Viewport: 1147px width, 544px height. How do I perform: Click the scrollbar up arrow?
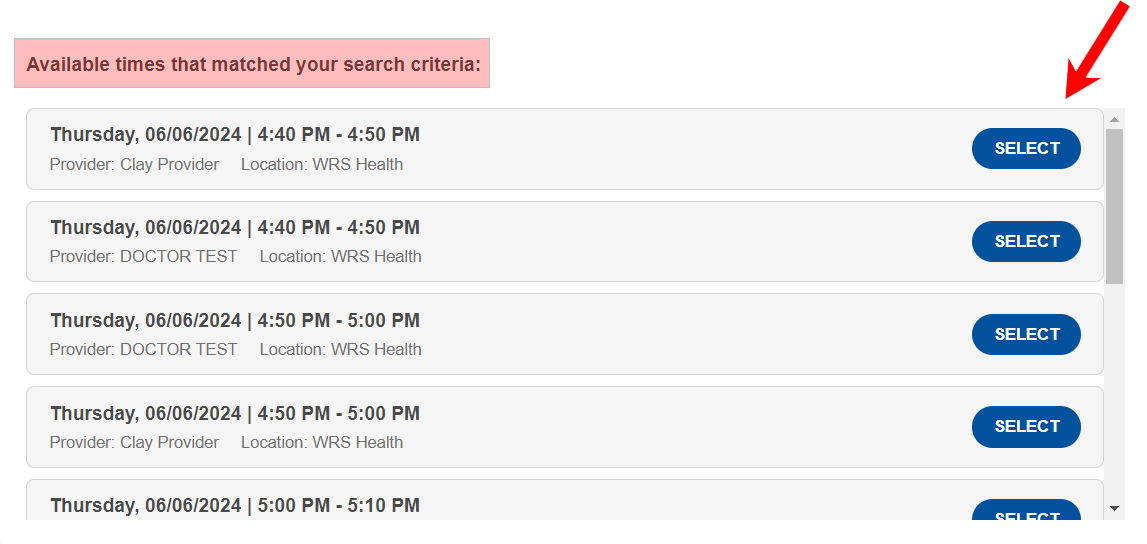(1114, 119)
